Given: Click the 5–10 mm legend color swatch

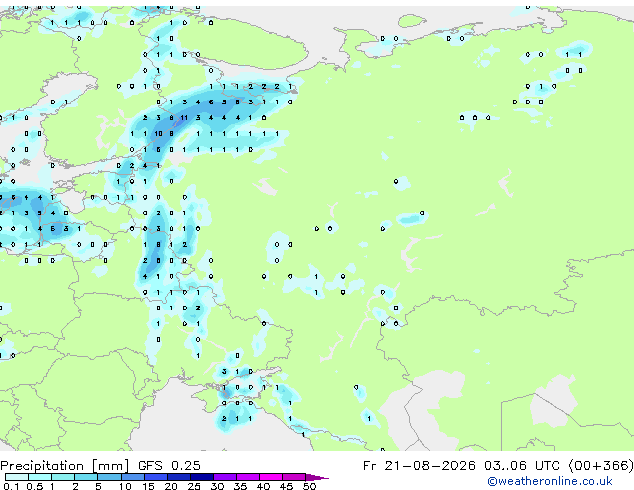Looking at the screenshot, I should [109, 477].
